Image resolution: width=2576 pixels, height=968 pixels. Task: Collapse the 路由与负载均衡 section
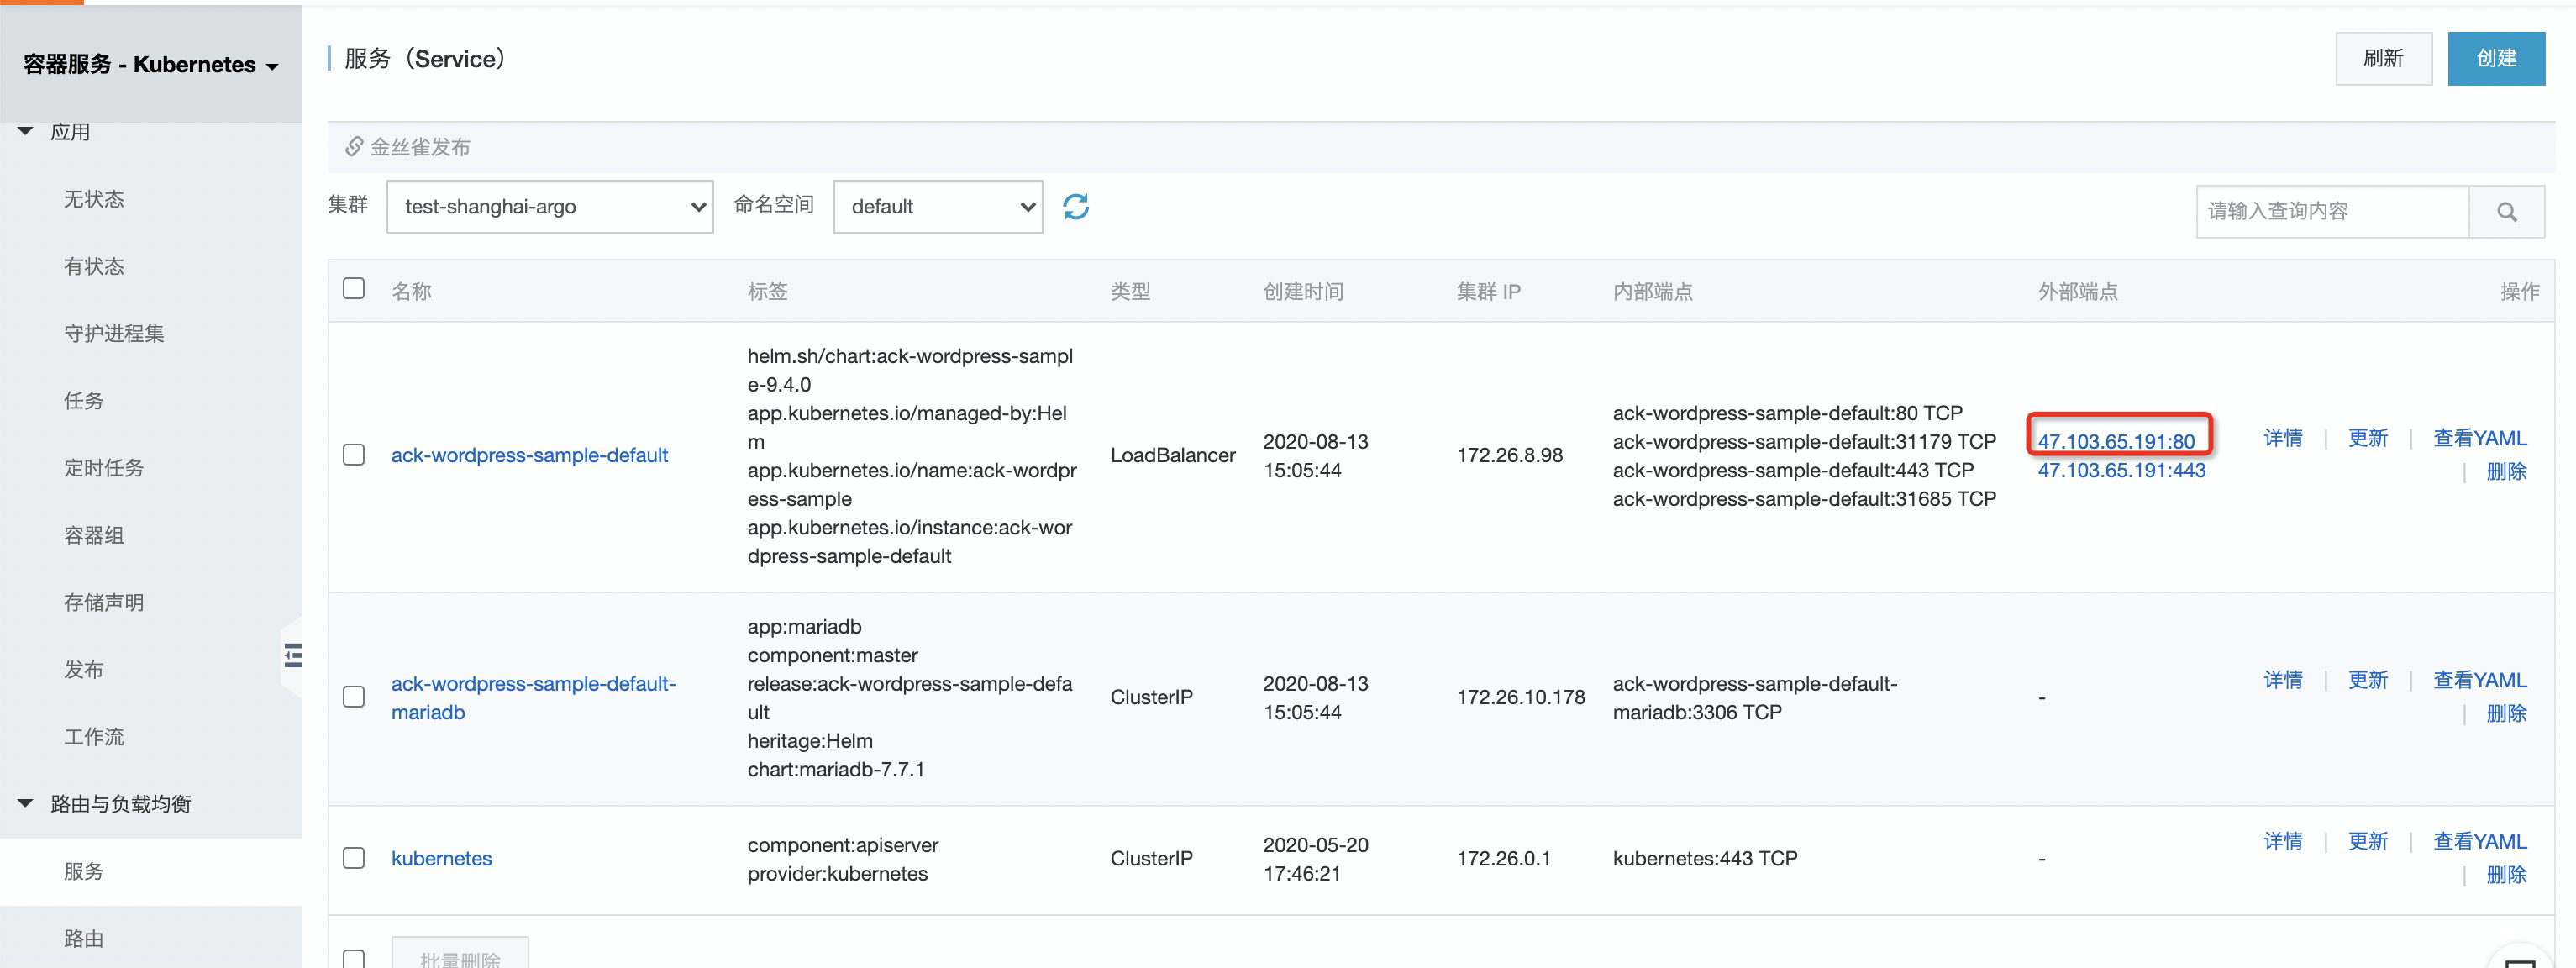coord(26,803)
